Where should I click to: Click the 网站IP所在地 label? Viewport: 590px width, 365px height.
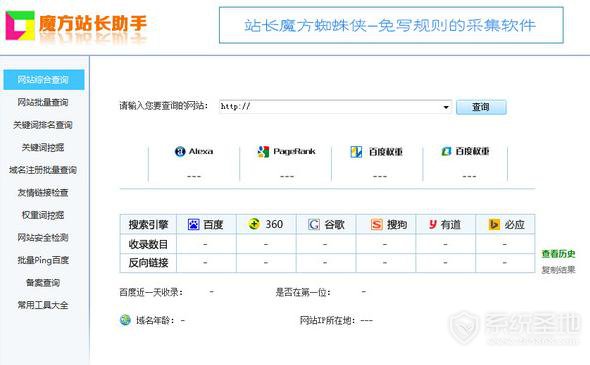point(327,321)
